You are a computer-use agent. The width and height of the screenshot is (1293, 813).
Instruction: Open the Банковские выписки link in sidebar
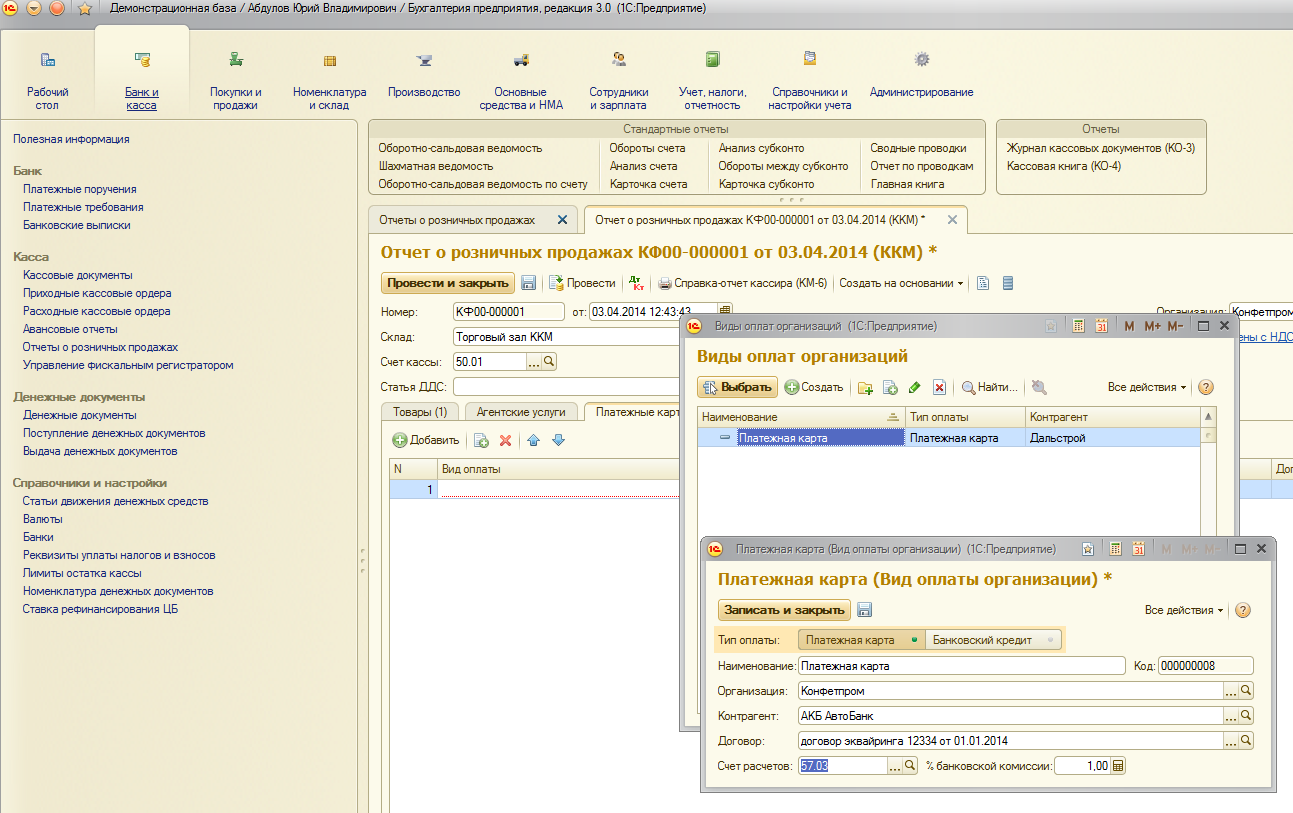coord(77,225)
